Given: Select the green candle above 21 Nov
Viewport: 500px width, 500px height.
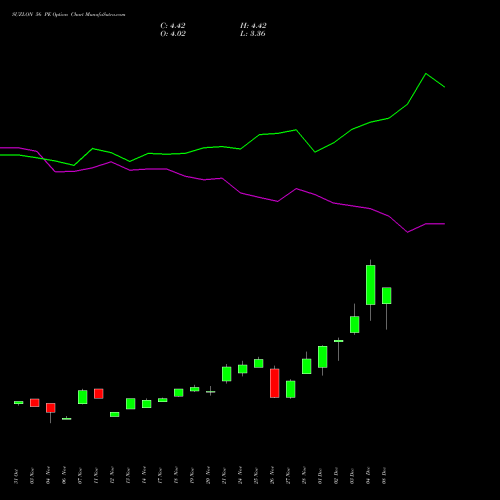Looking at the screenshot, I should click(x=227, y=374).
